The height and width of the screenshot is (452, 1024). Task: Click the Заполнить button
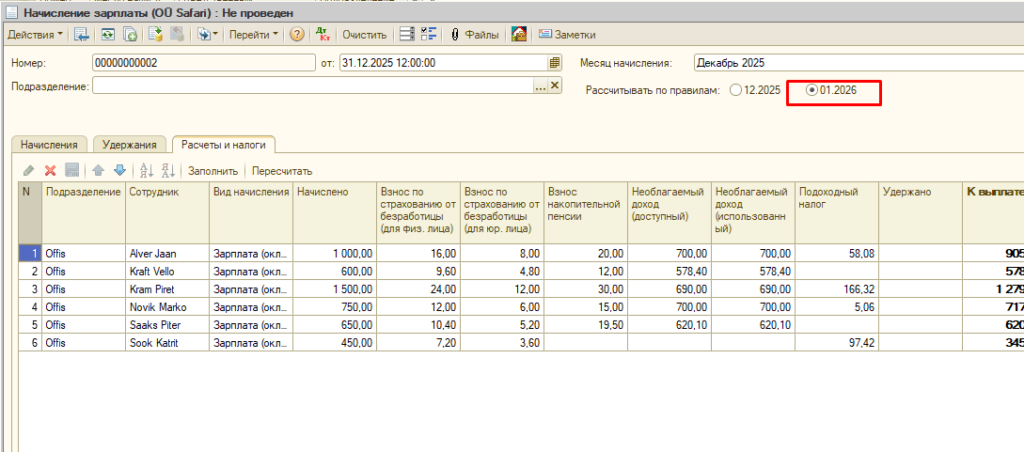click(213, 171)
